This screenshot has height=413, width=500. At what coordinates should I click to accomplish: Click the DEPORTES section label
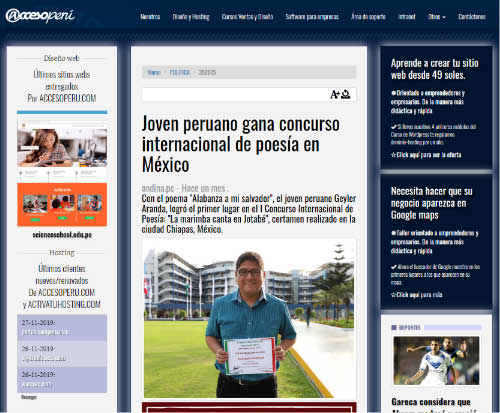[410, 328]
